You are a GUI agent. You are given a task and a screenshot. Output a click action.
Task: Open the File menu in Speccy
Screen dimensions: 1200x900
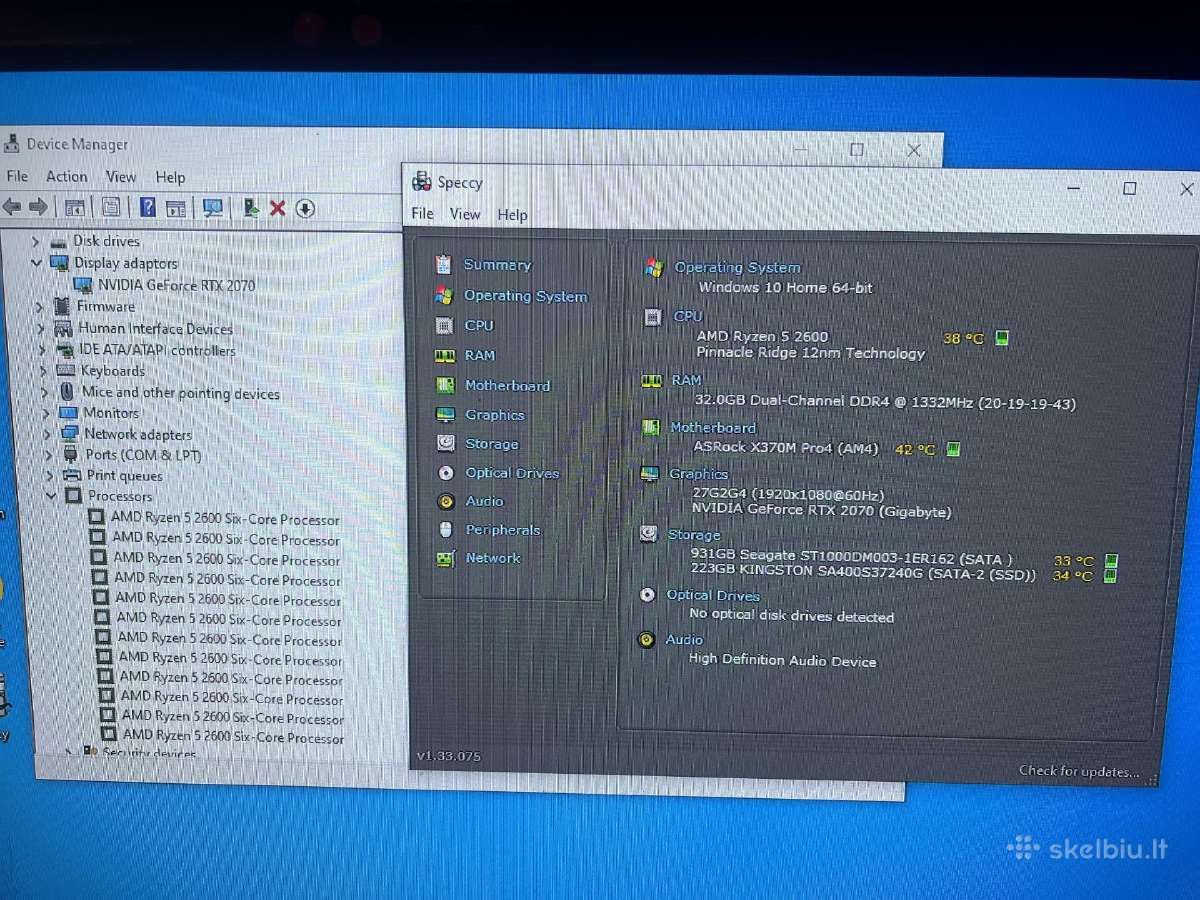click(x=423, y=213)
